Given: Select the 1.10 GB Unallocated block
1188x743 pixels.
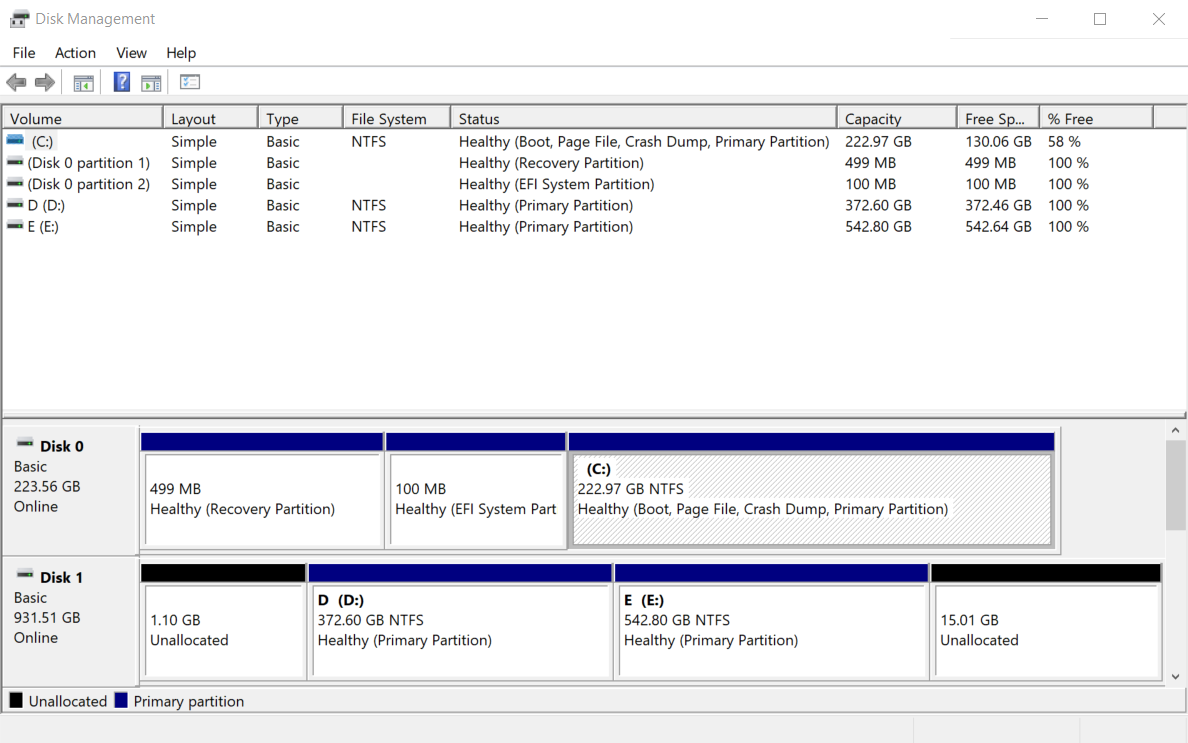Looking at the screenshot, I should pos(223,629).
